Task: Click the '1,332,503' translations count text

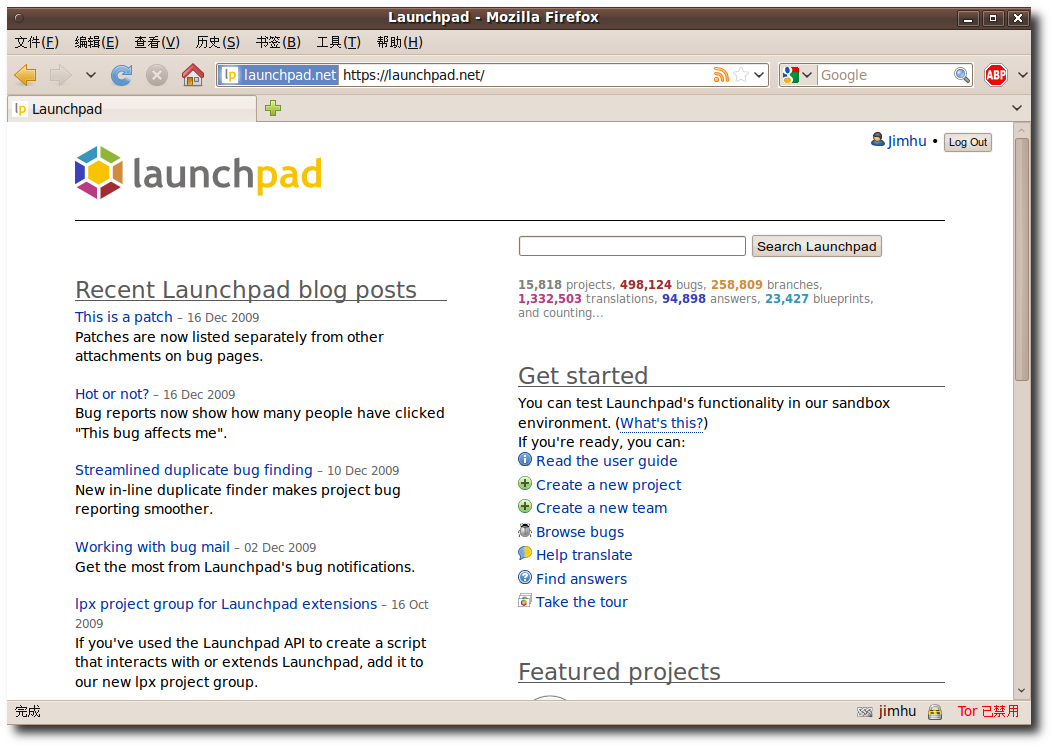Action: click(x=549, y=298)
